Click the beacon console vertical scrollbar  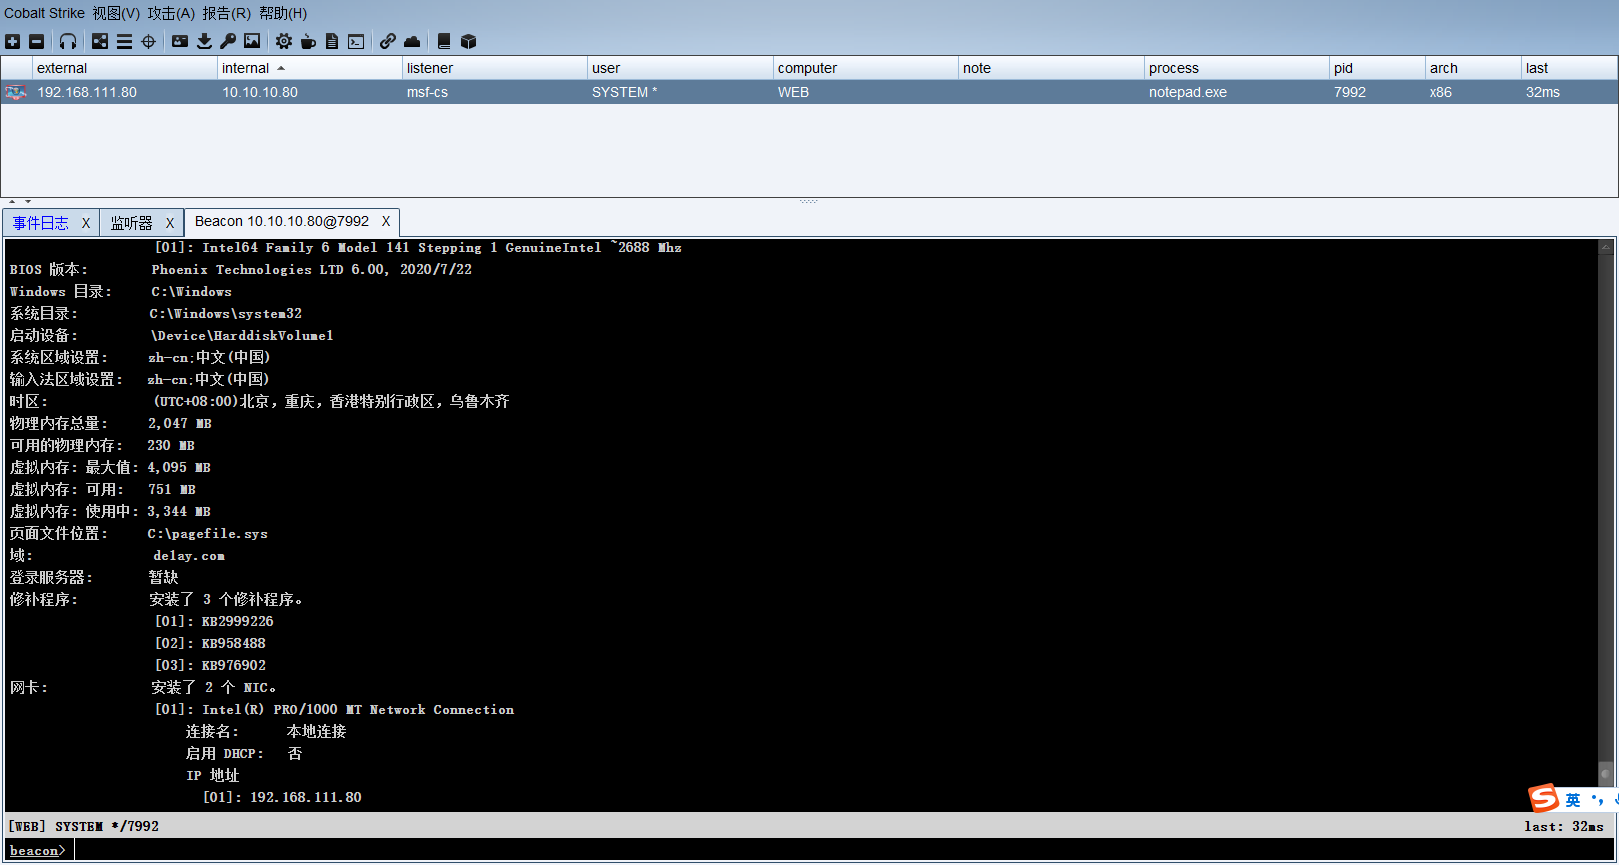(x=1606, y=524)
